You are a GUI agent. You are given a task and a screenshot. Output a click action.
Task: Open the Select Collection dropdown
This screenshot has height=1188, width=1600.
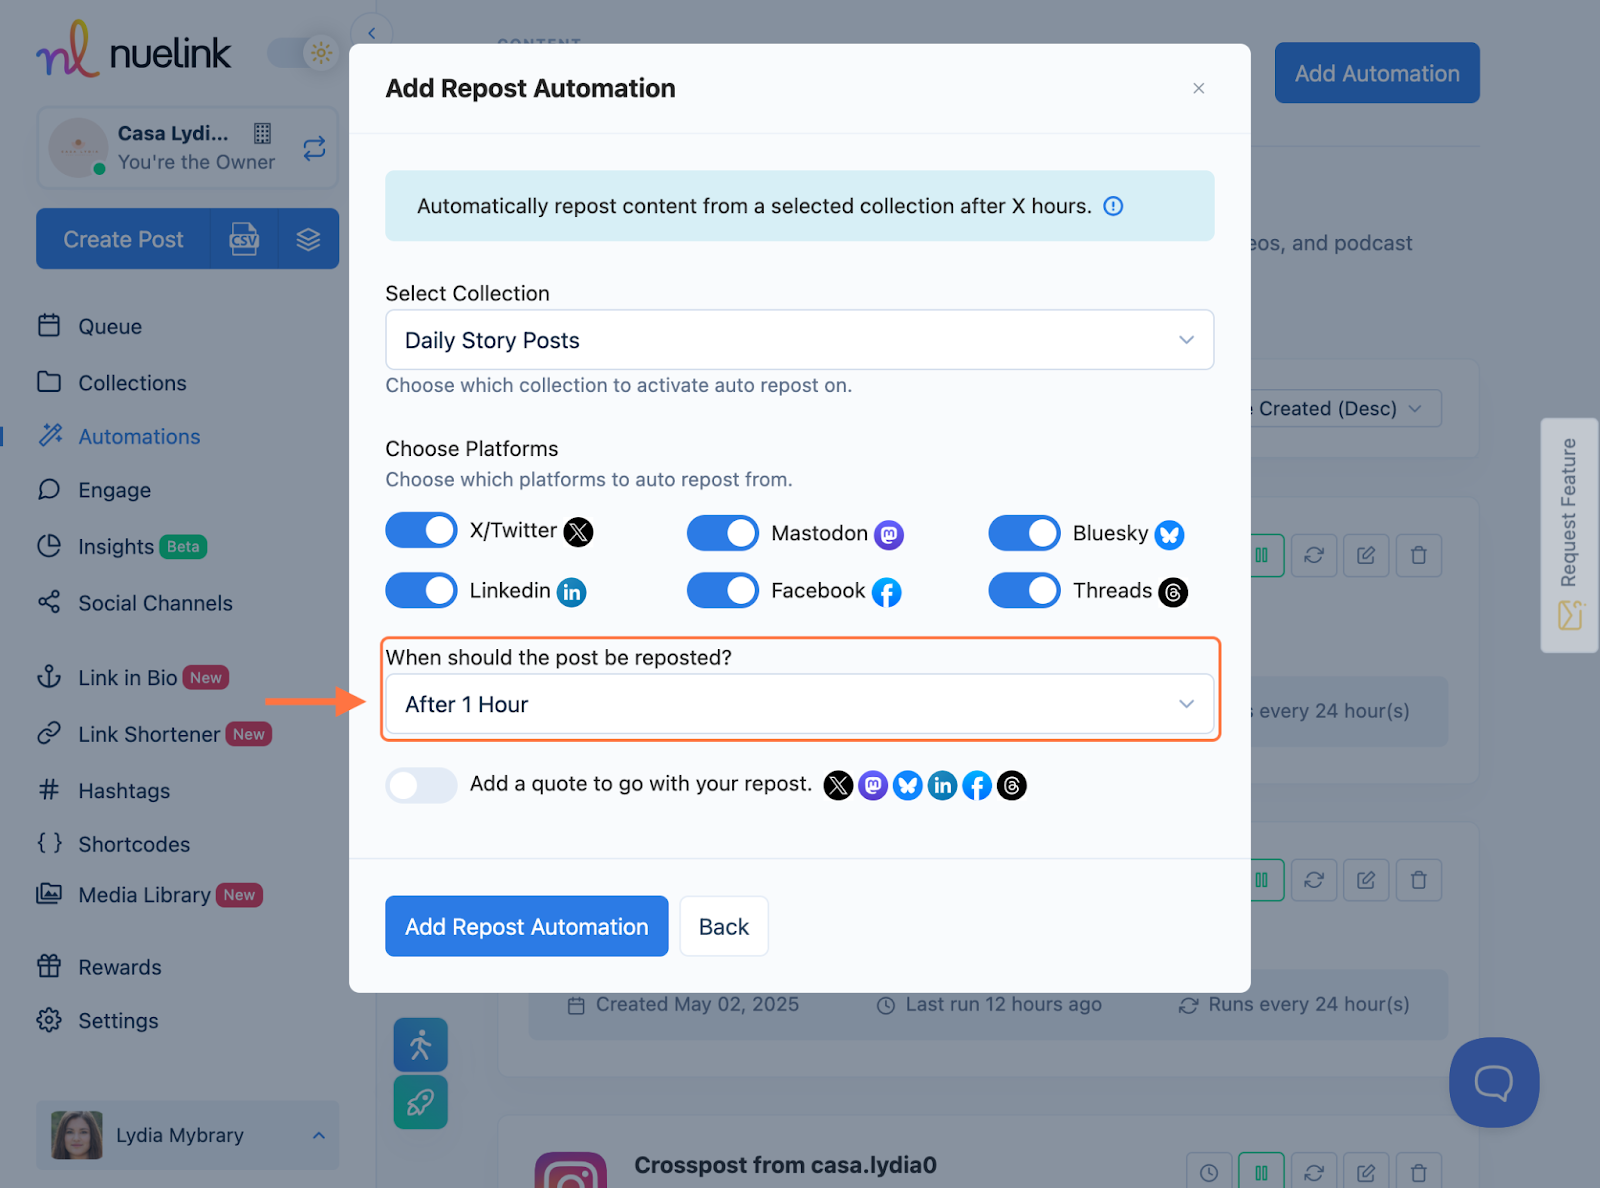coord(799,340)
